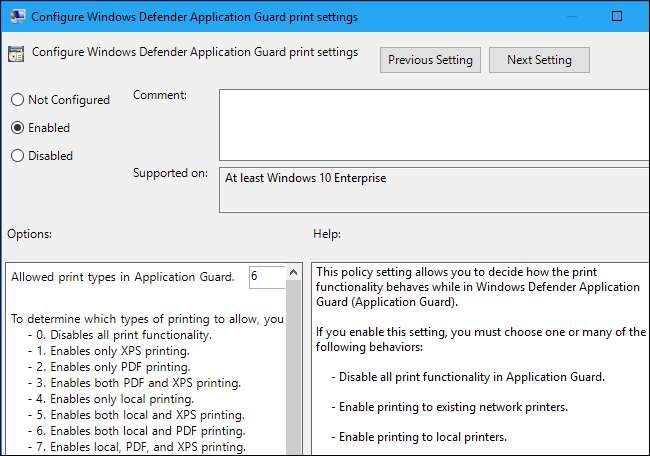Click the Options pane scroll up arrow
This screenshot has height=456, width=650.
pyautogui.click(x=293, y=272)
